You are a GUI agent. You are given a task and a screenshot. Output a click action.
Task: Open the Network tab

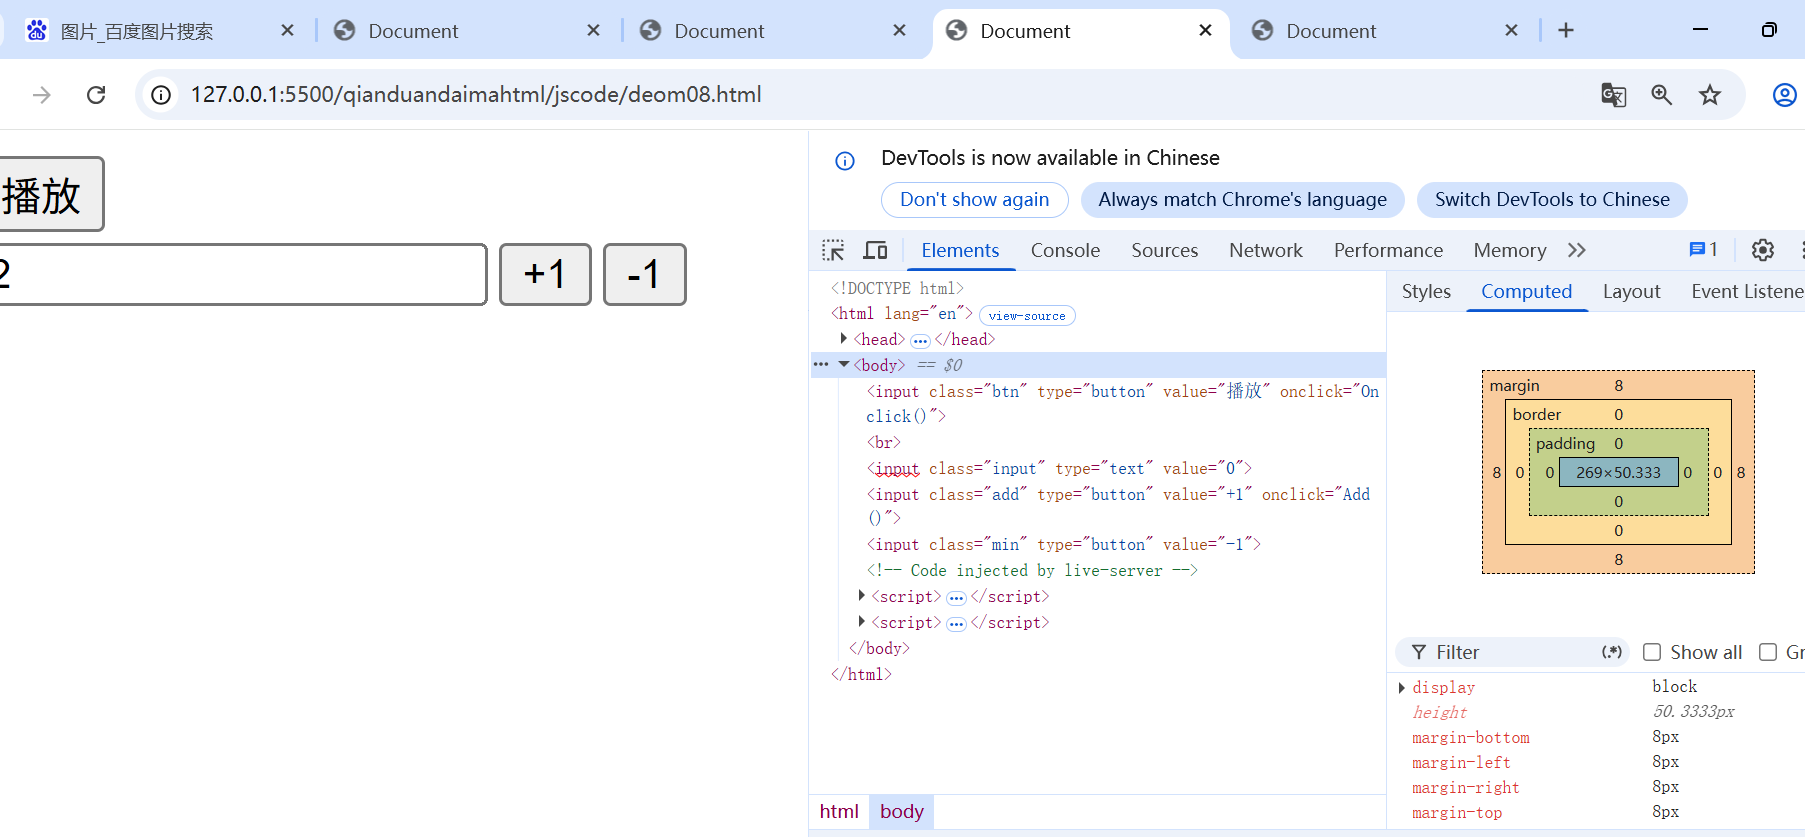pyautogui.click(x=1266, y=250)
